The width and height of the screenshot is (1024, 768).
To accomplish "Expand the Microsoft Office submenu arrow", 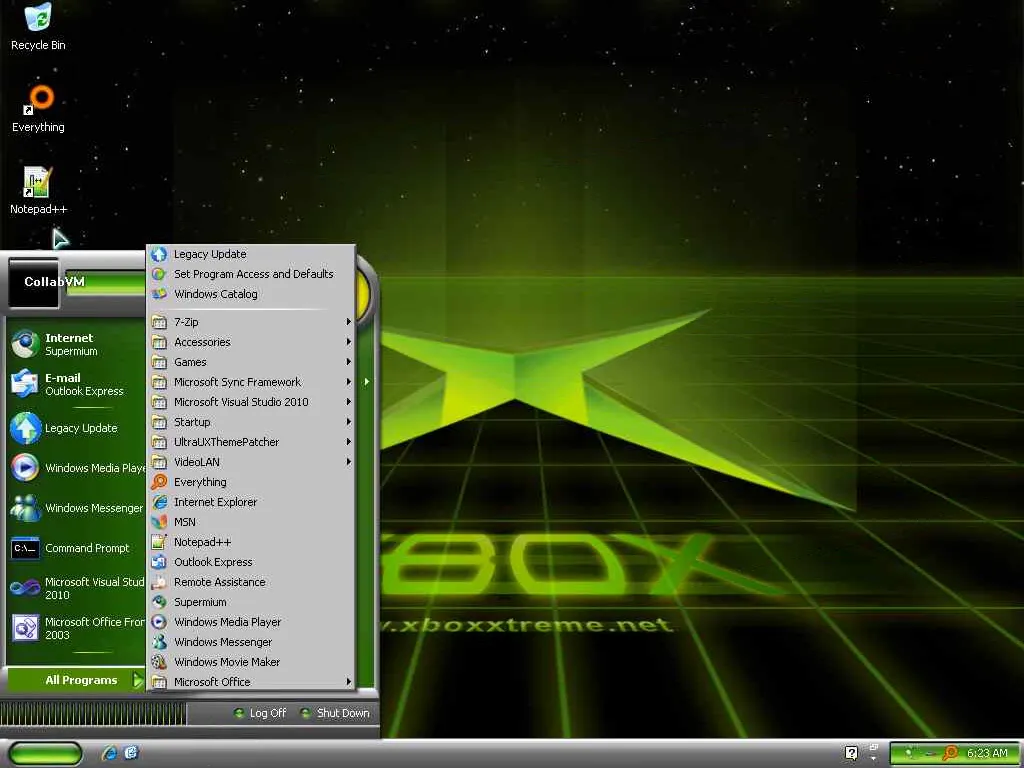I will pyautogui.click(x=348, y=682).
